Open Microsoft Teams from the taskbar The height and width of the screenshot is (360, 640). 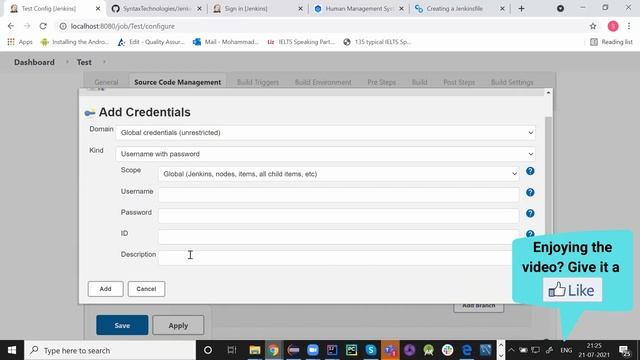click(x=390, y=350)
